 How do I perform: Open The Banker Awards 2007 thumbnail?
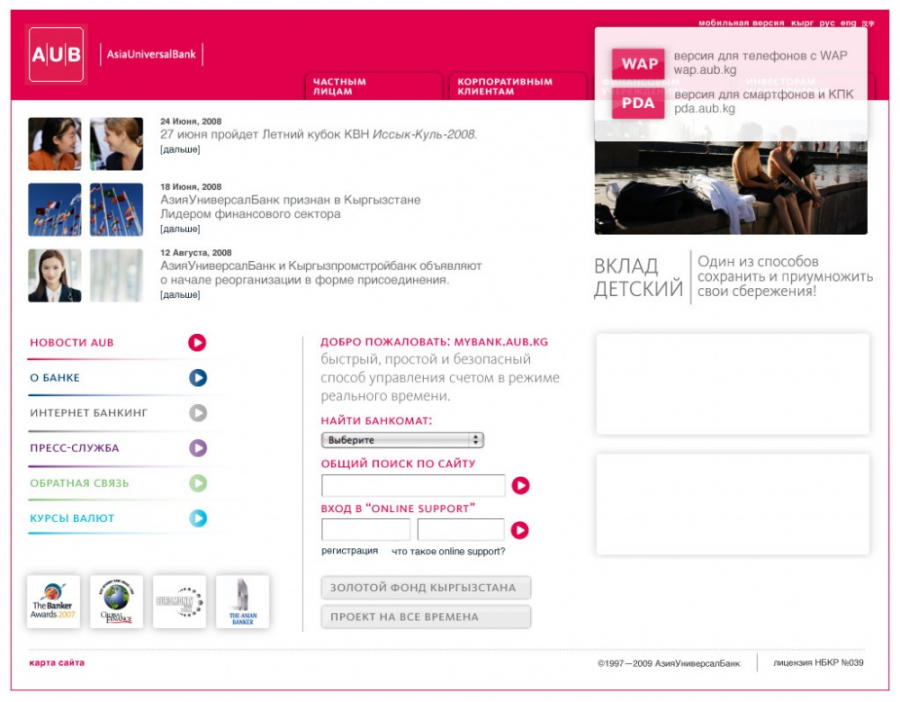53,602
